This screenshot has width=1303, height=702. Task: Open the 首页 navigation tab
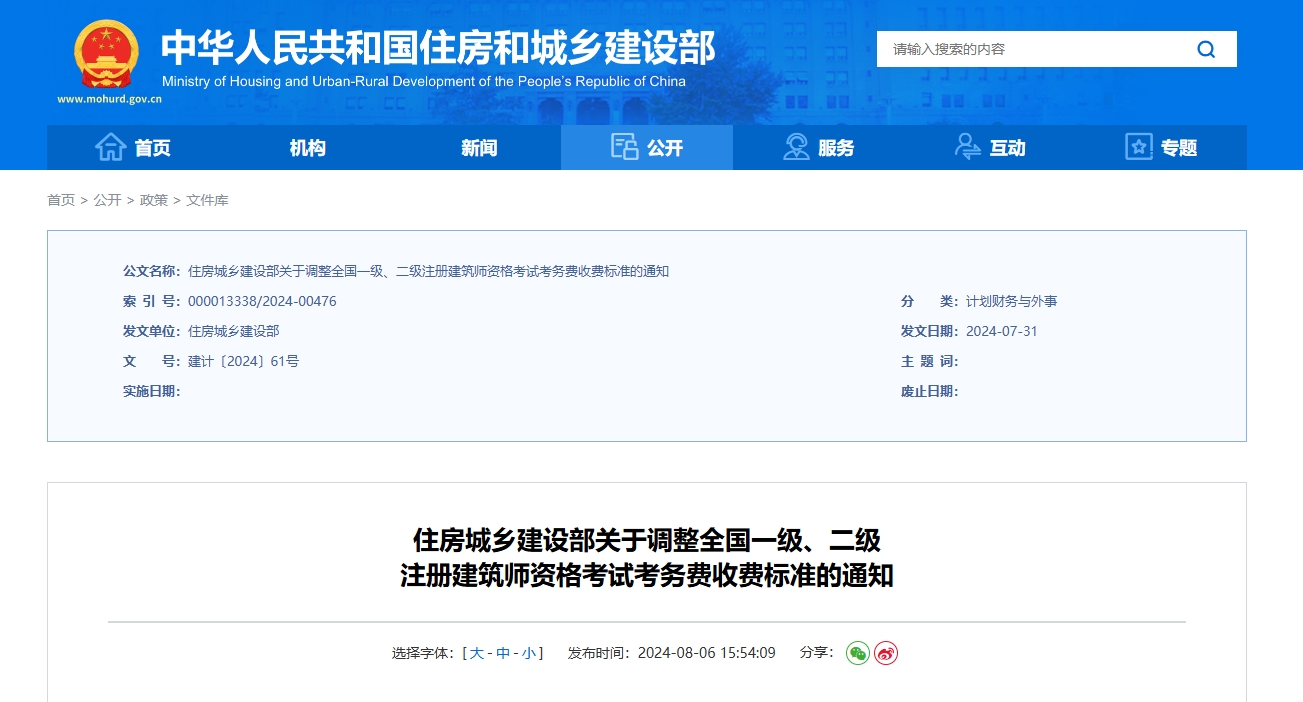(x=133, y=147)
